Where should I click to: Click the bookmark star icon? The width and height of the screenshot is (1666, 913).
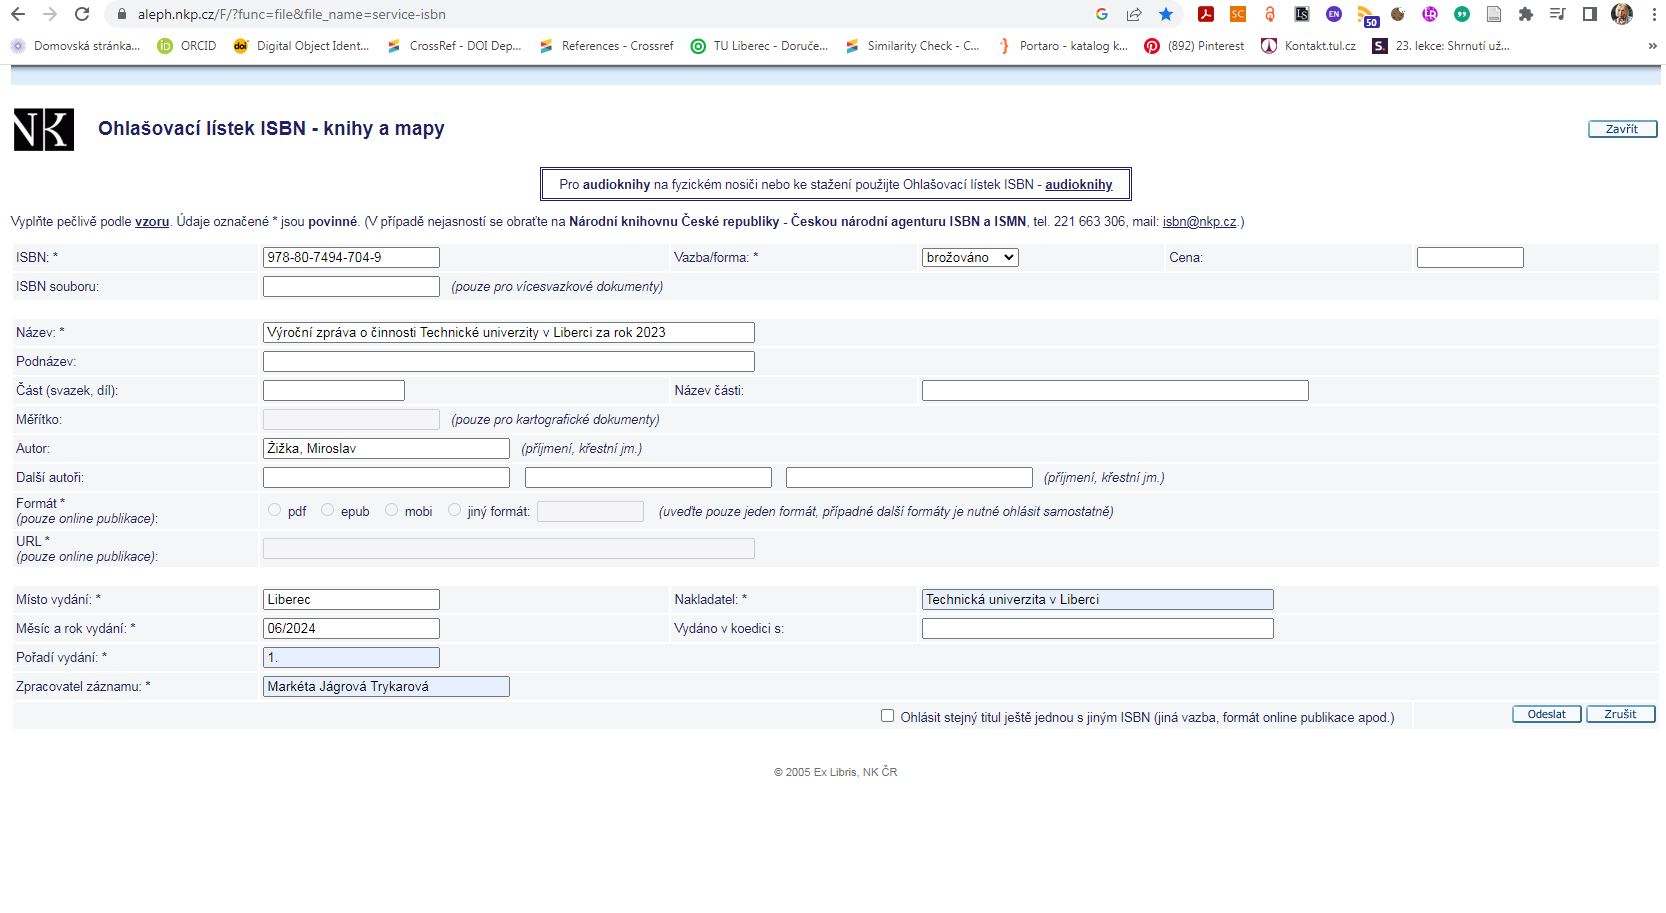[1166, 14]
